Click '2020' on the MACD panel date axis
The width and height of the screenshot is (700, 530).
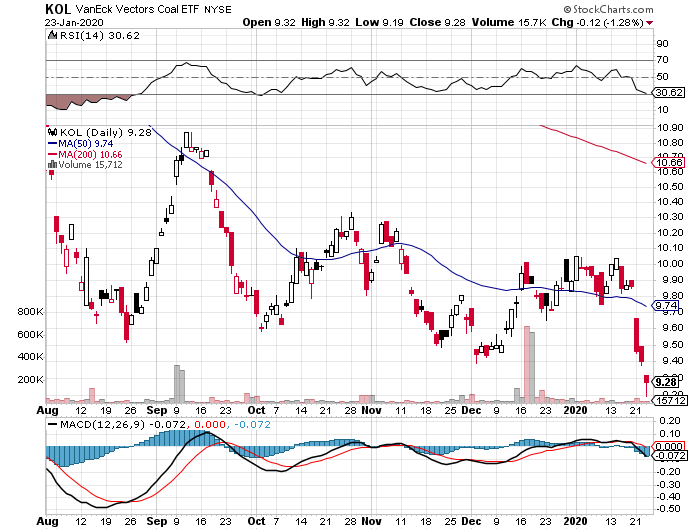(x=575, y=521)
